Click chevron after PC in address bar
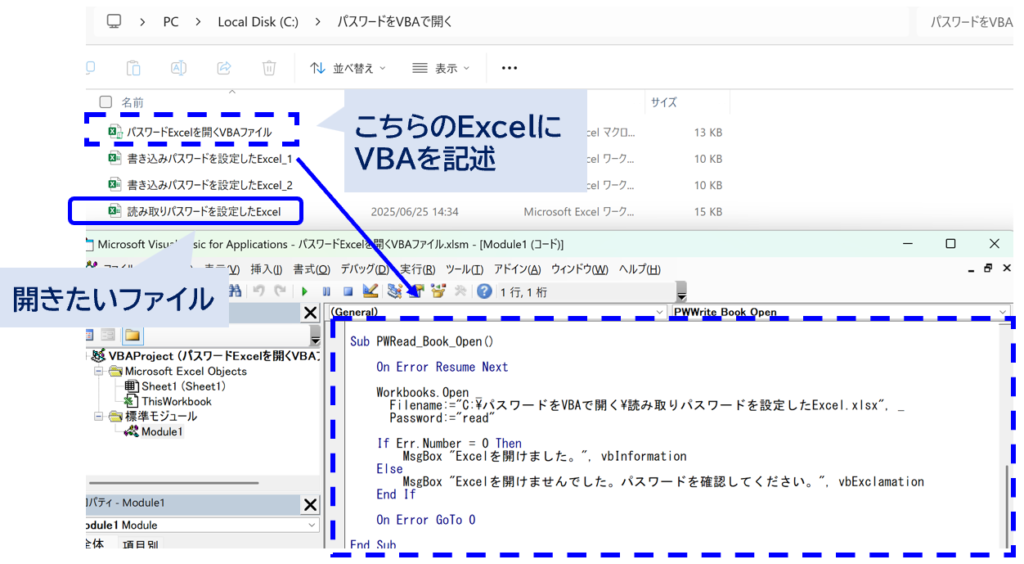Screen dimensions: 1024x564 (198, 22)
